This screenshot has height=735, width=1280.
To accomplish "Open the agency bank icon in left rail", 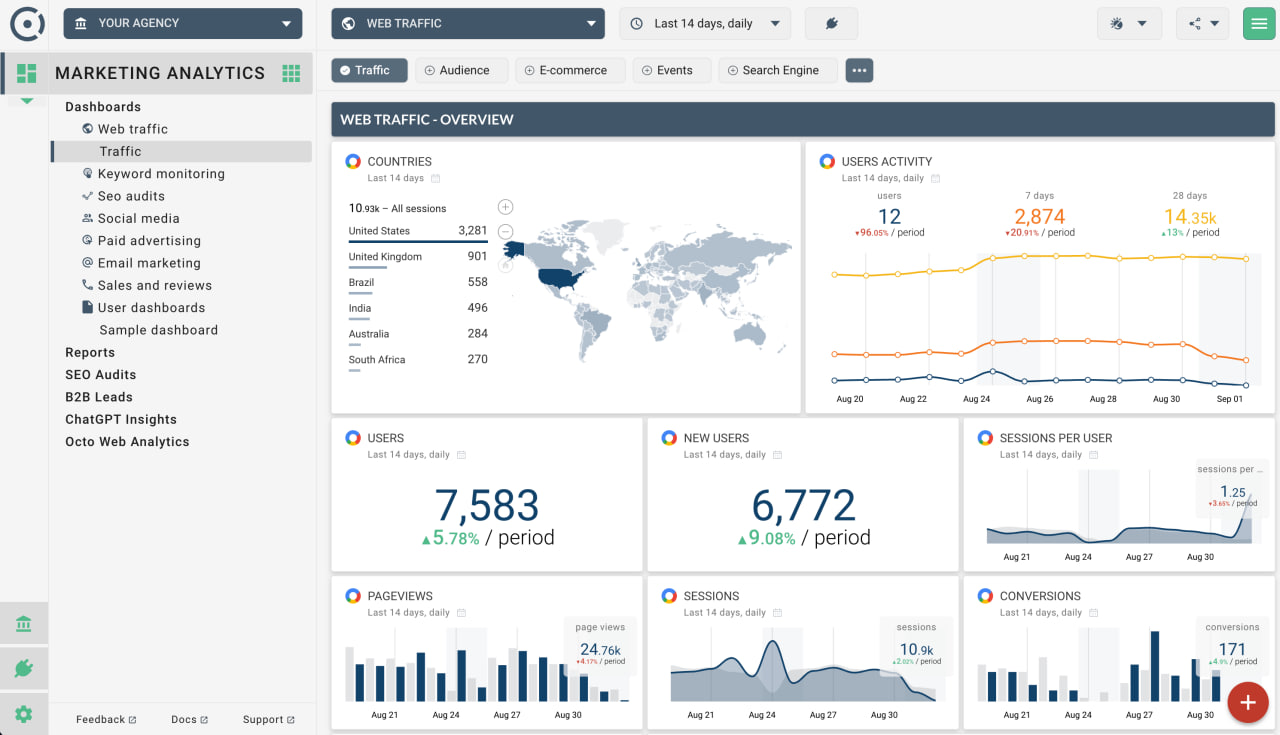I will [24, 624].
